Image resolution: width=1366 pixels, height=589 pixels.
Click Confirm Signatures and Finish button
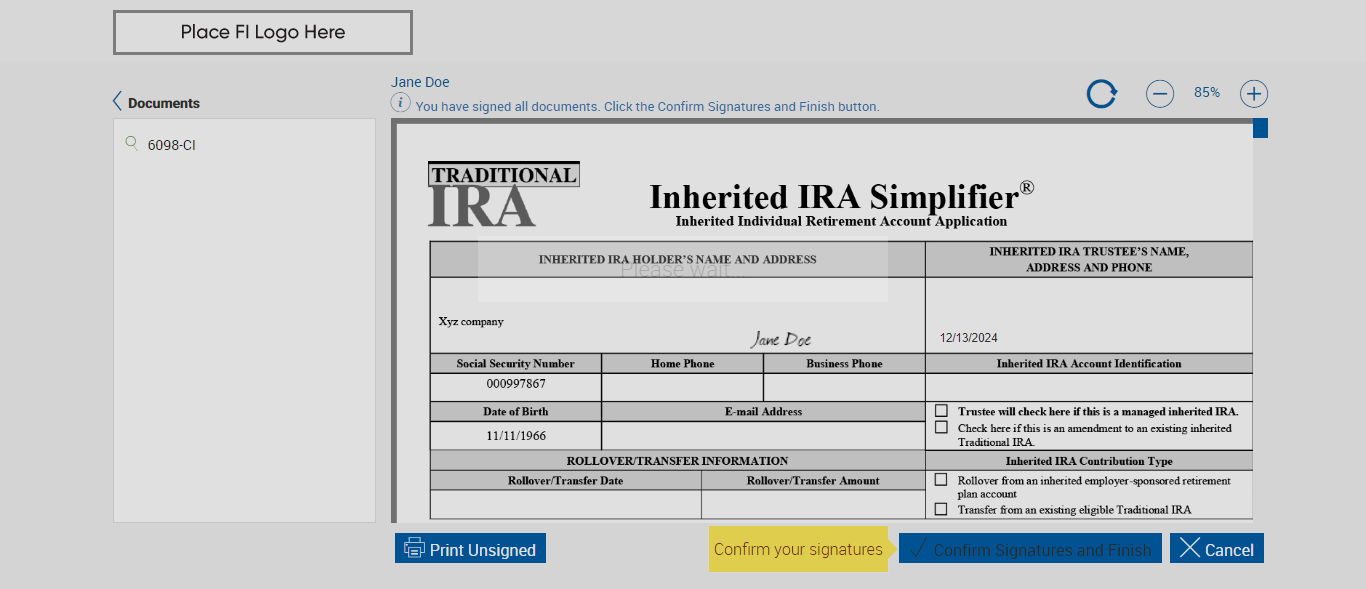pos(1030,548)
